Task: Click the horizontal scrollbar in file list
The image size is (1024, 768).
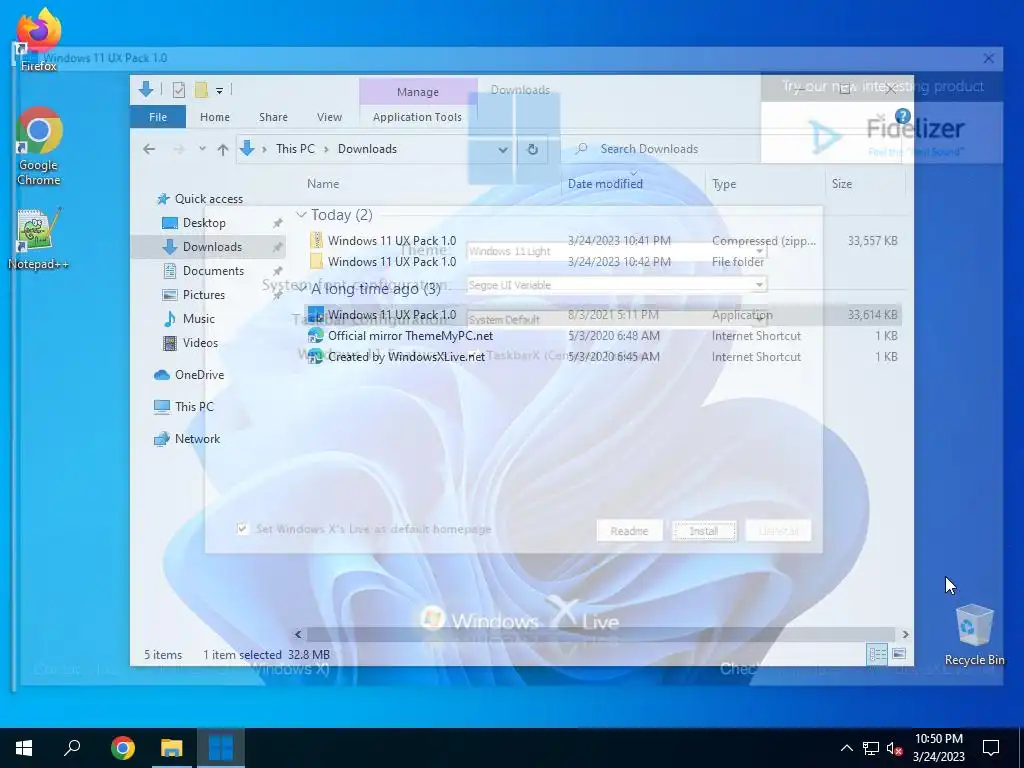Action: (x=601, y=633)
